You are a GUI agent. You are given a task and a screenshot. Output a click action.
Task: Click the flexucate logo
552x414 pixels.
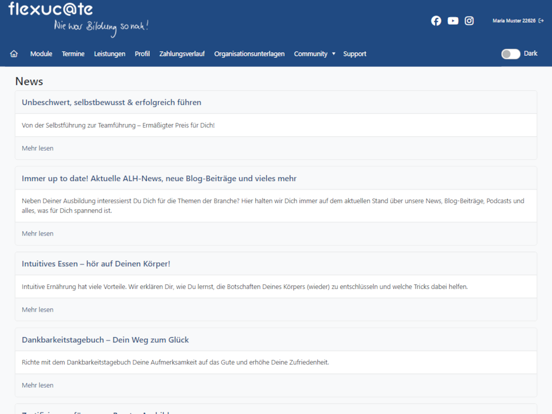(x=51, y=9)
